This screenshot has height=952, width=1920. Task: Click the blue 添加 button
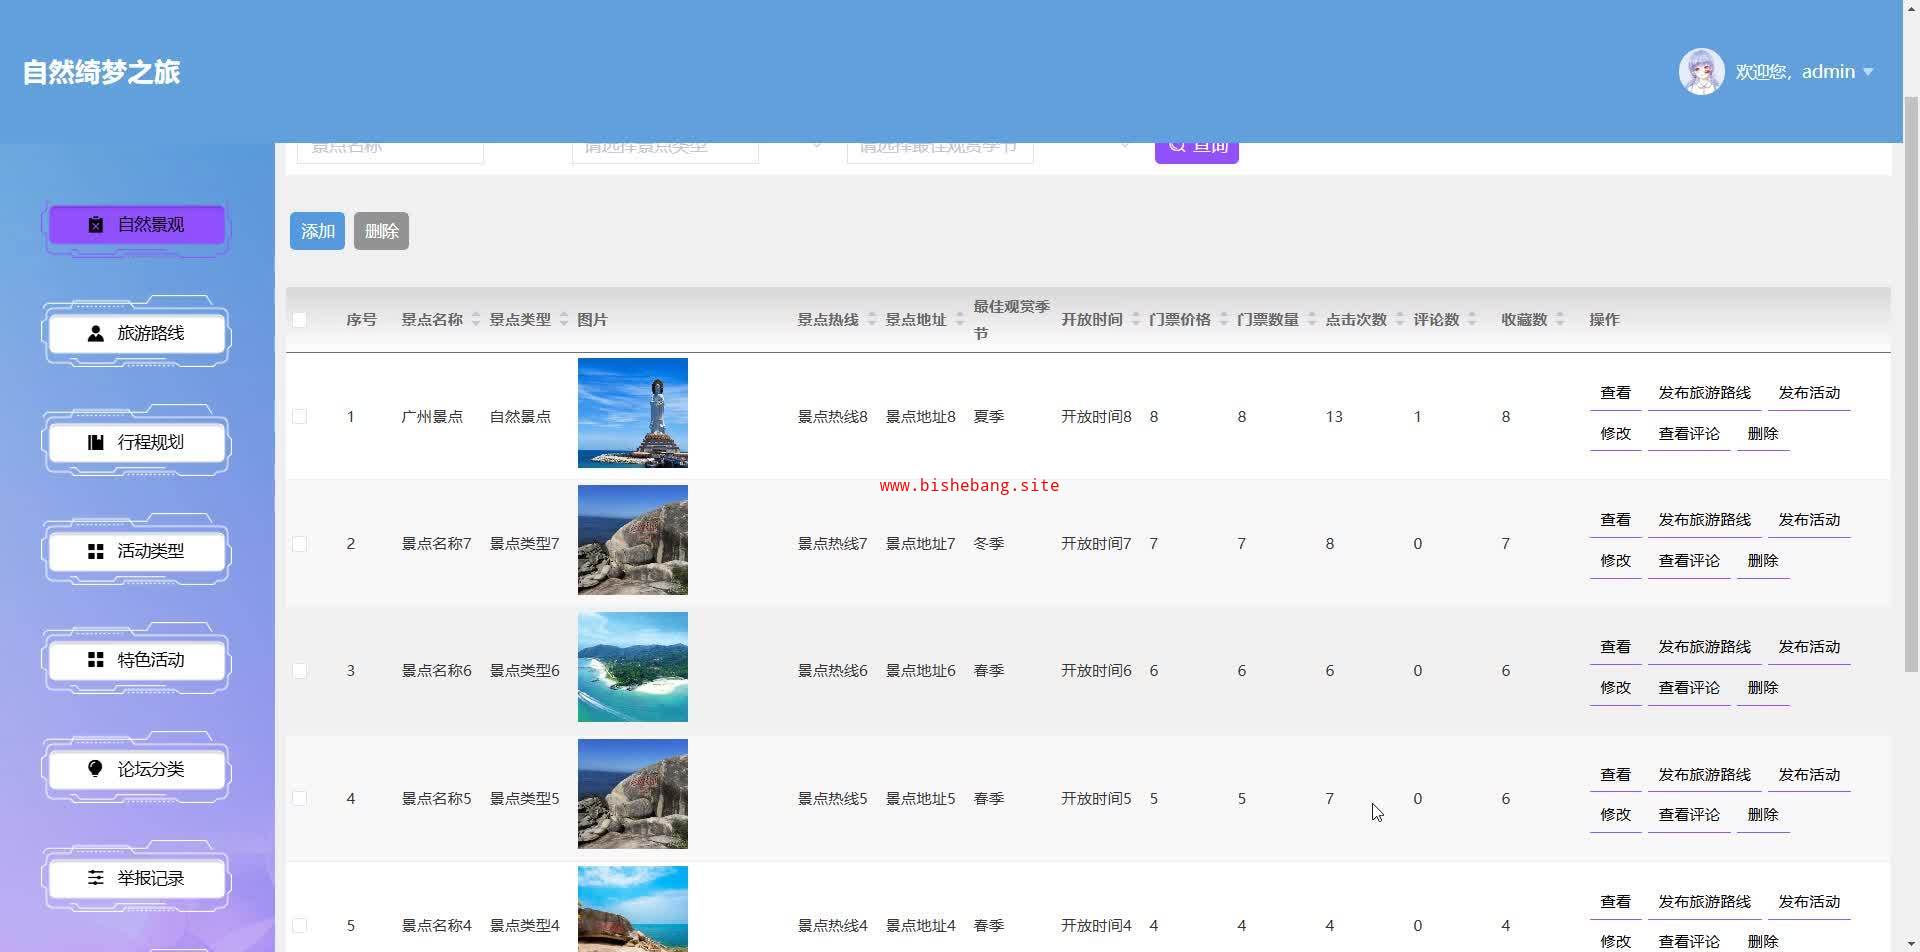point(317,231)
